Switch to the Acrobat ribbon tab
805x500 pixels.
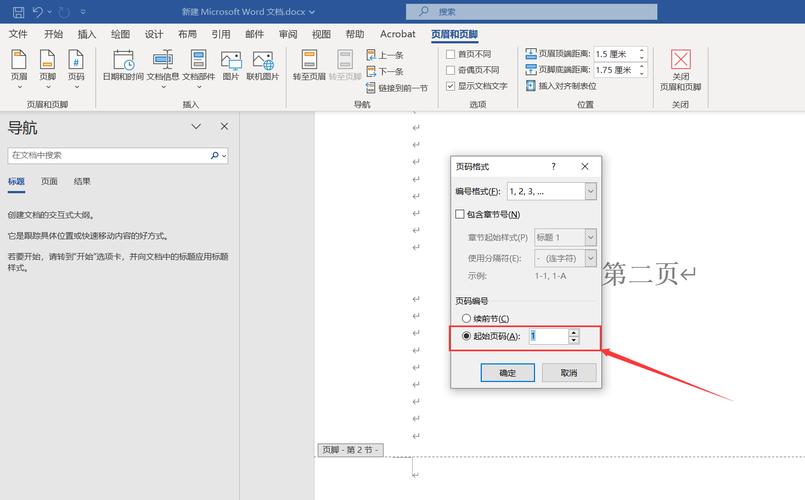pos(397,34)
